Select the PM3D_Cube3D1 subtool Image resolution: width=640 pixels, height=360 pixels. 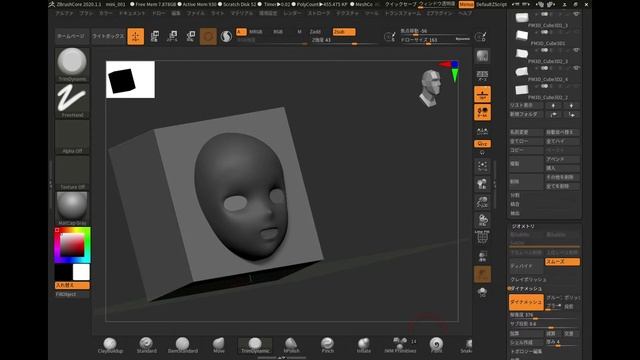click(x=544, y=38)
